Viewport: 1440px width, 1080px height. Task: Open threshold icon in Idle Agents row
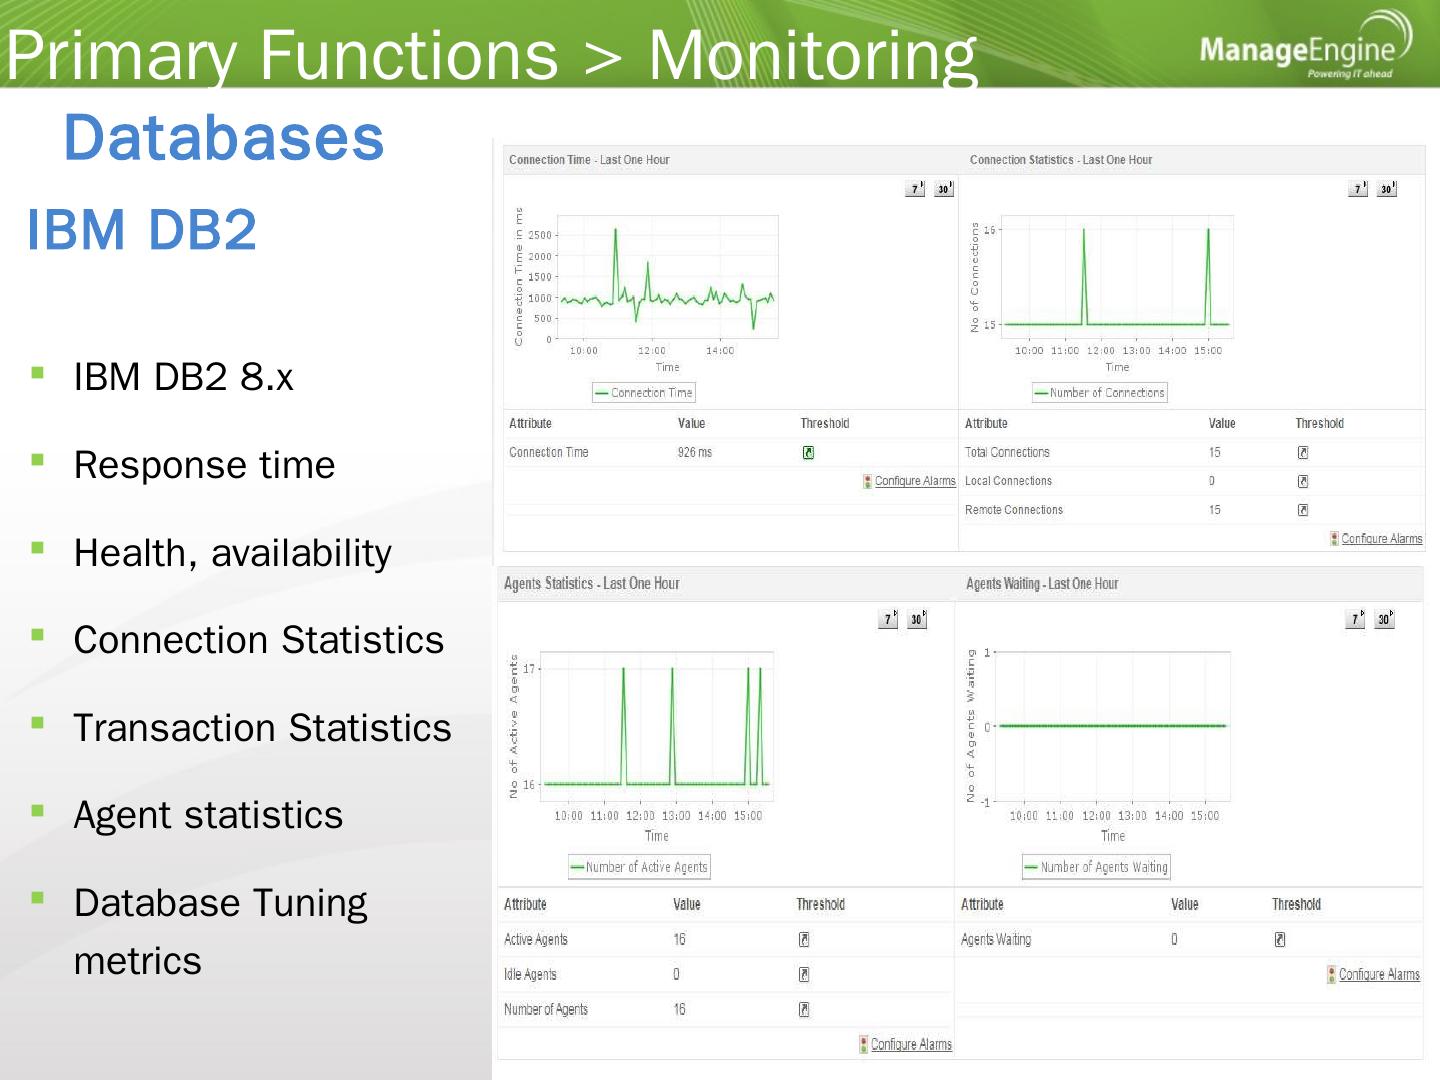(804, 975)
